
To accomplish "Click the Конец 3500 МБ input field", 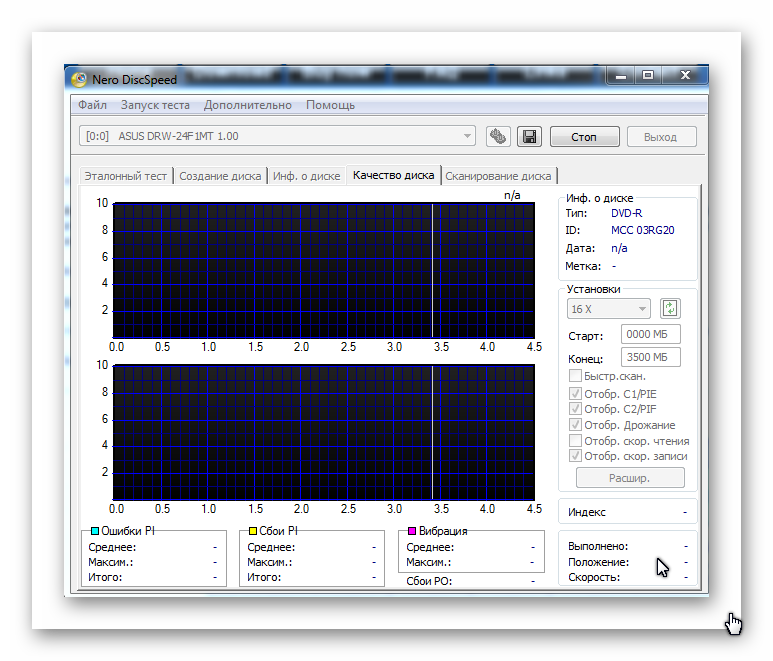I will point(650,358).
